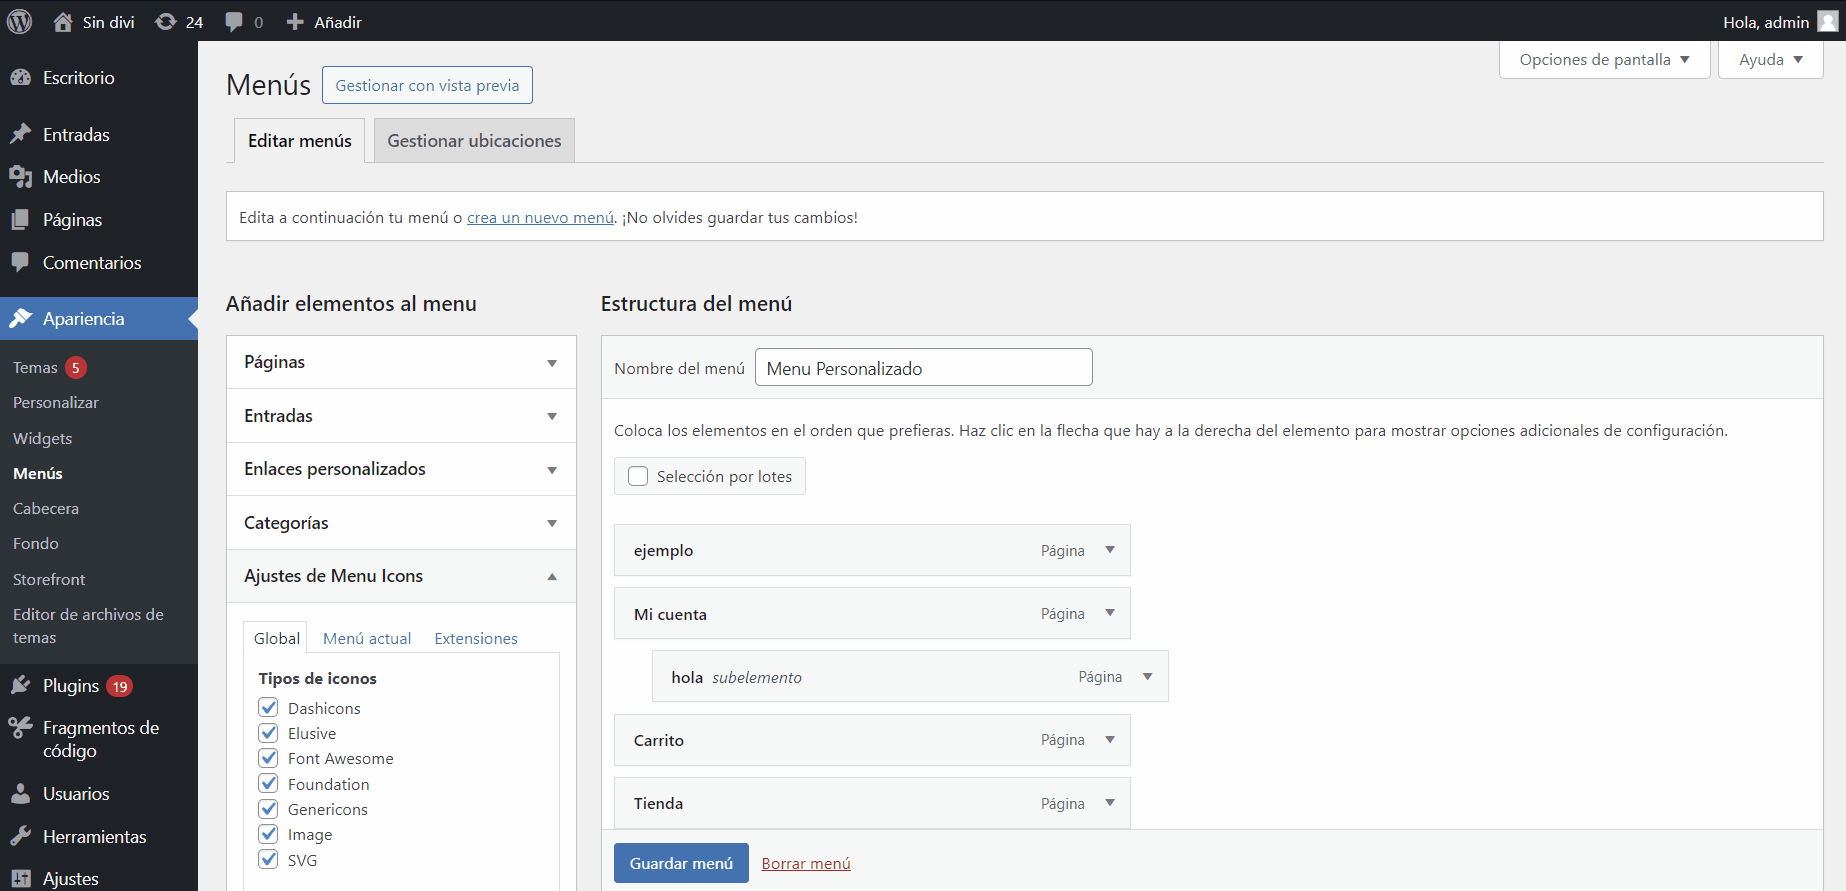Click the Borrar menú link
The height and width of the screenshot is (891, 1846).
point(805,864)
